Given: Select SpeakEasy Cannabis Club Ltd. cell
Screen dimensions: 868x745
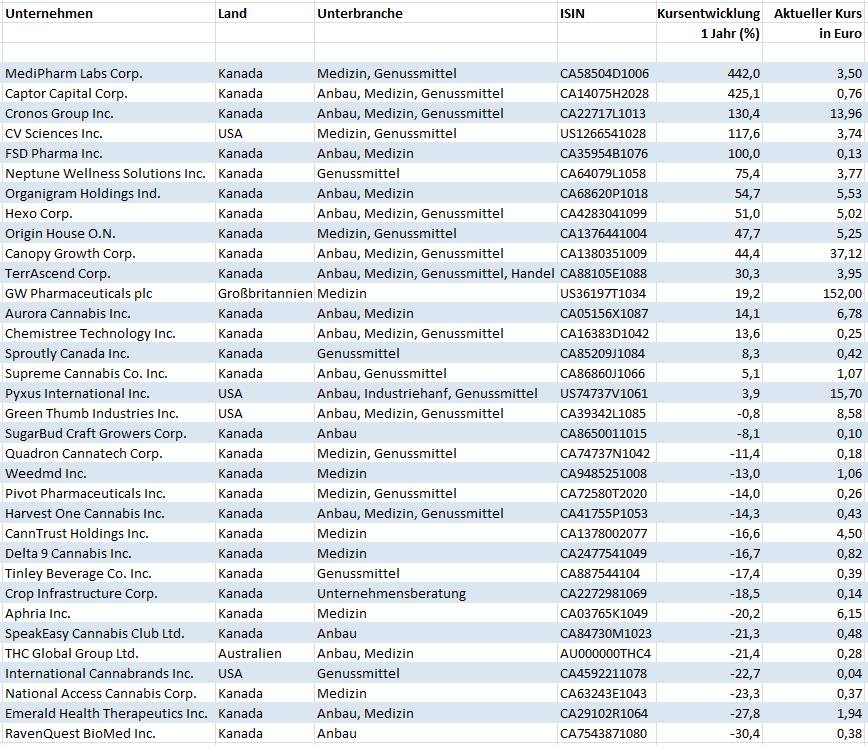Looking at the screenshot, I should [x=108, y=633].
